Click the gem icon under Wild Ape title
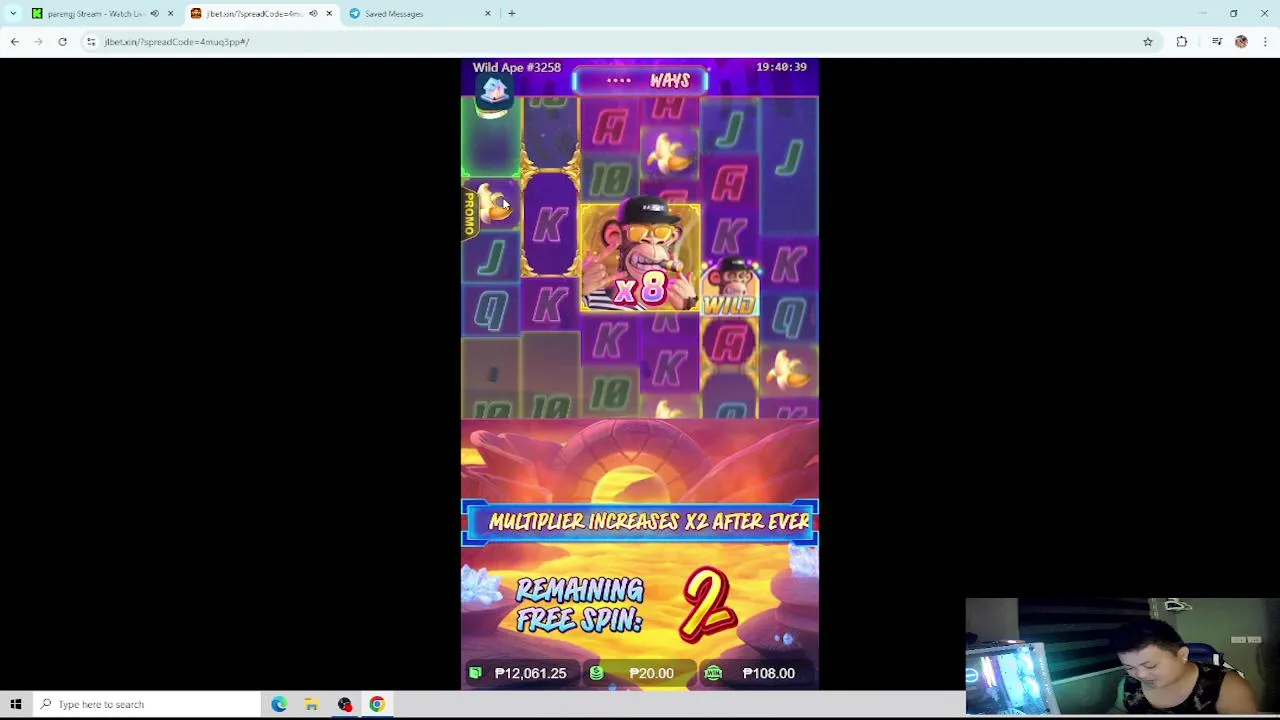 (494, 94)
